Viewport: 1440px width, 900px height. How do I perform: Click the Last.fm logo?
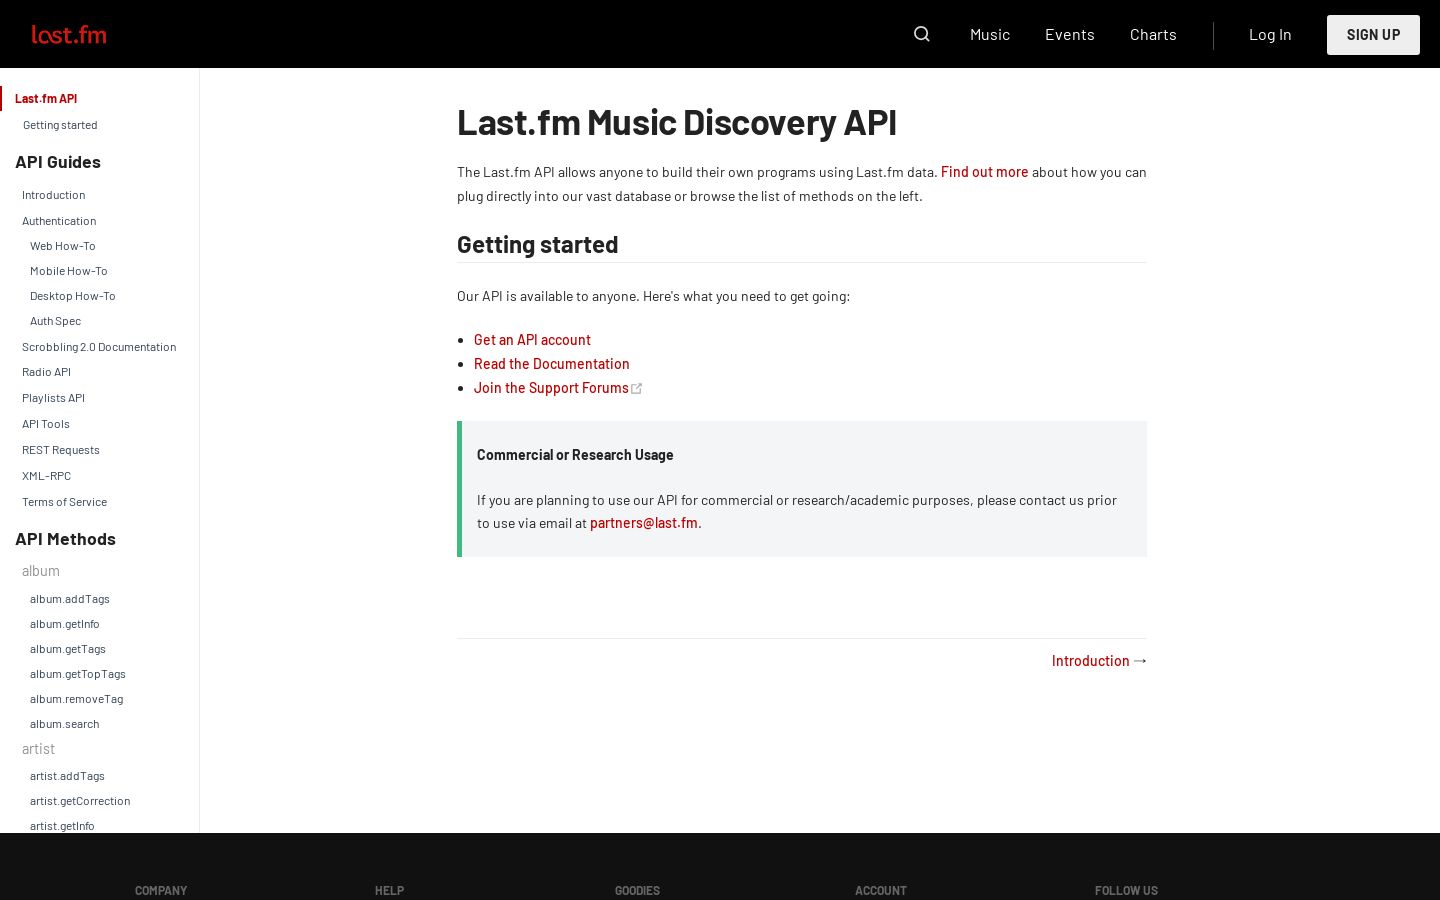pos(69,35)
